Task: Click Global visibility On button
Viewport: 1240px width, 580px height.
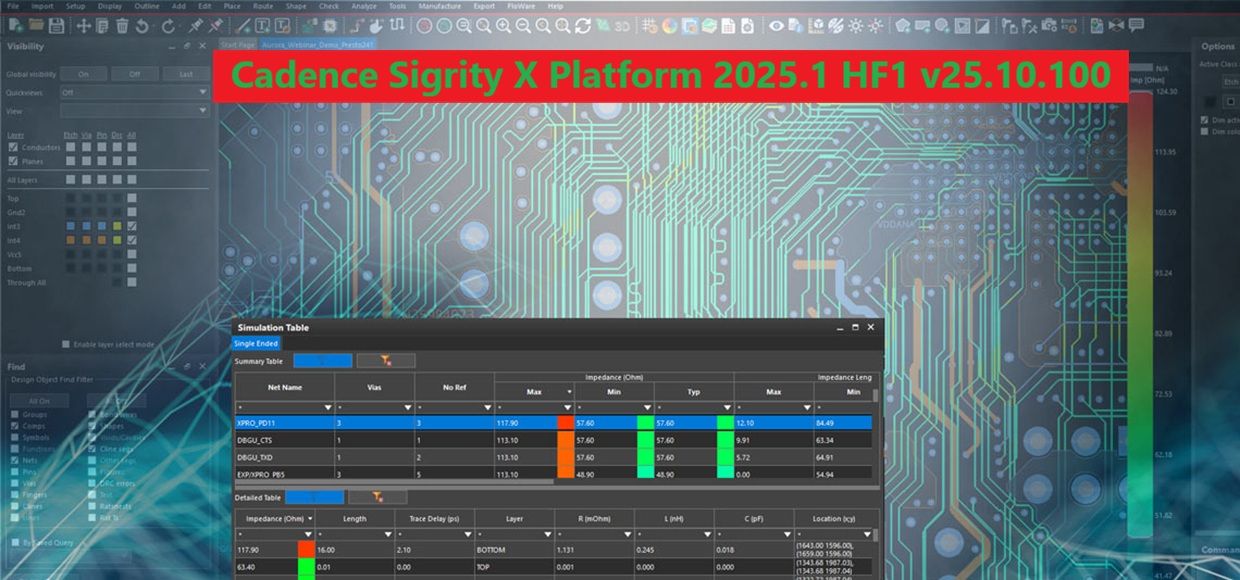Action: point(83,74)
